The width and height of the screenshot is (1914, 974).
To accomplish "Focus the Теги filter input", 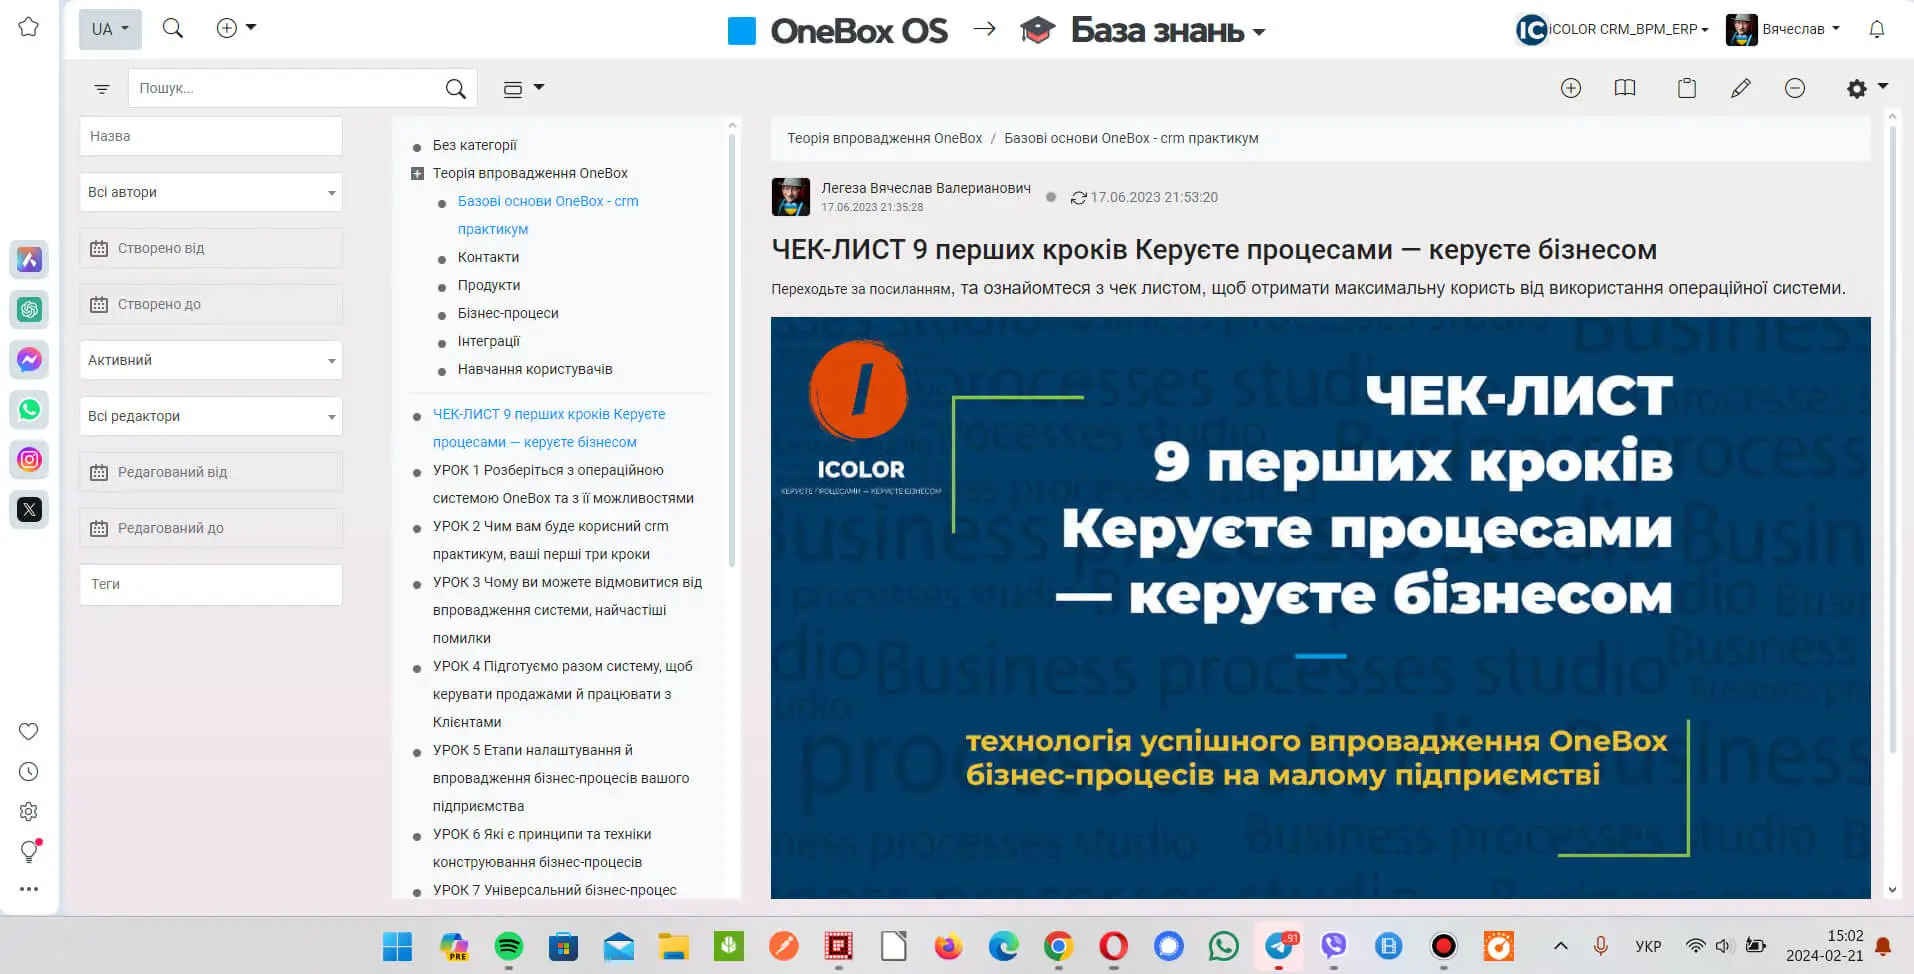I will click(211, 584).
